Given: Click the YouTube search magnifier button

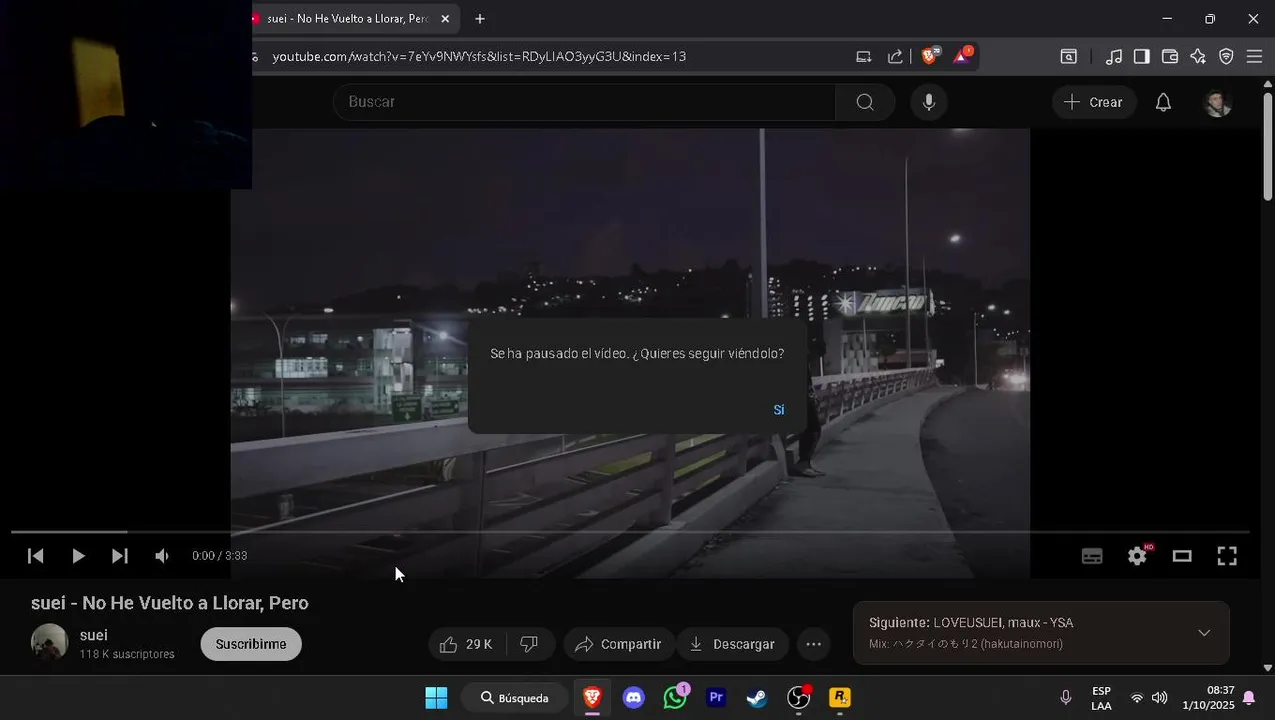Looking at the screenshot, I should 865,102.
